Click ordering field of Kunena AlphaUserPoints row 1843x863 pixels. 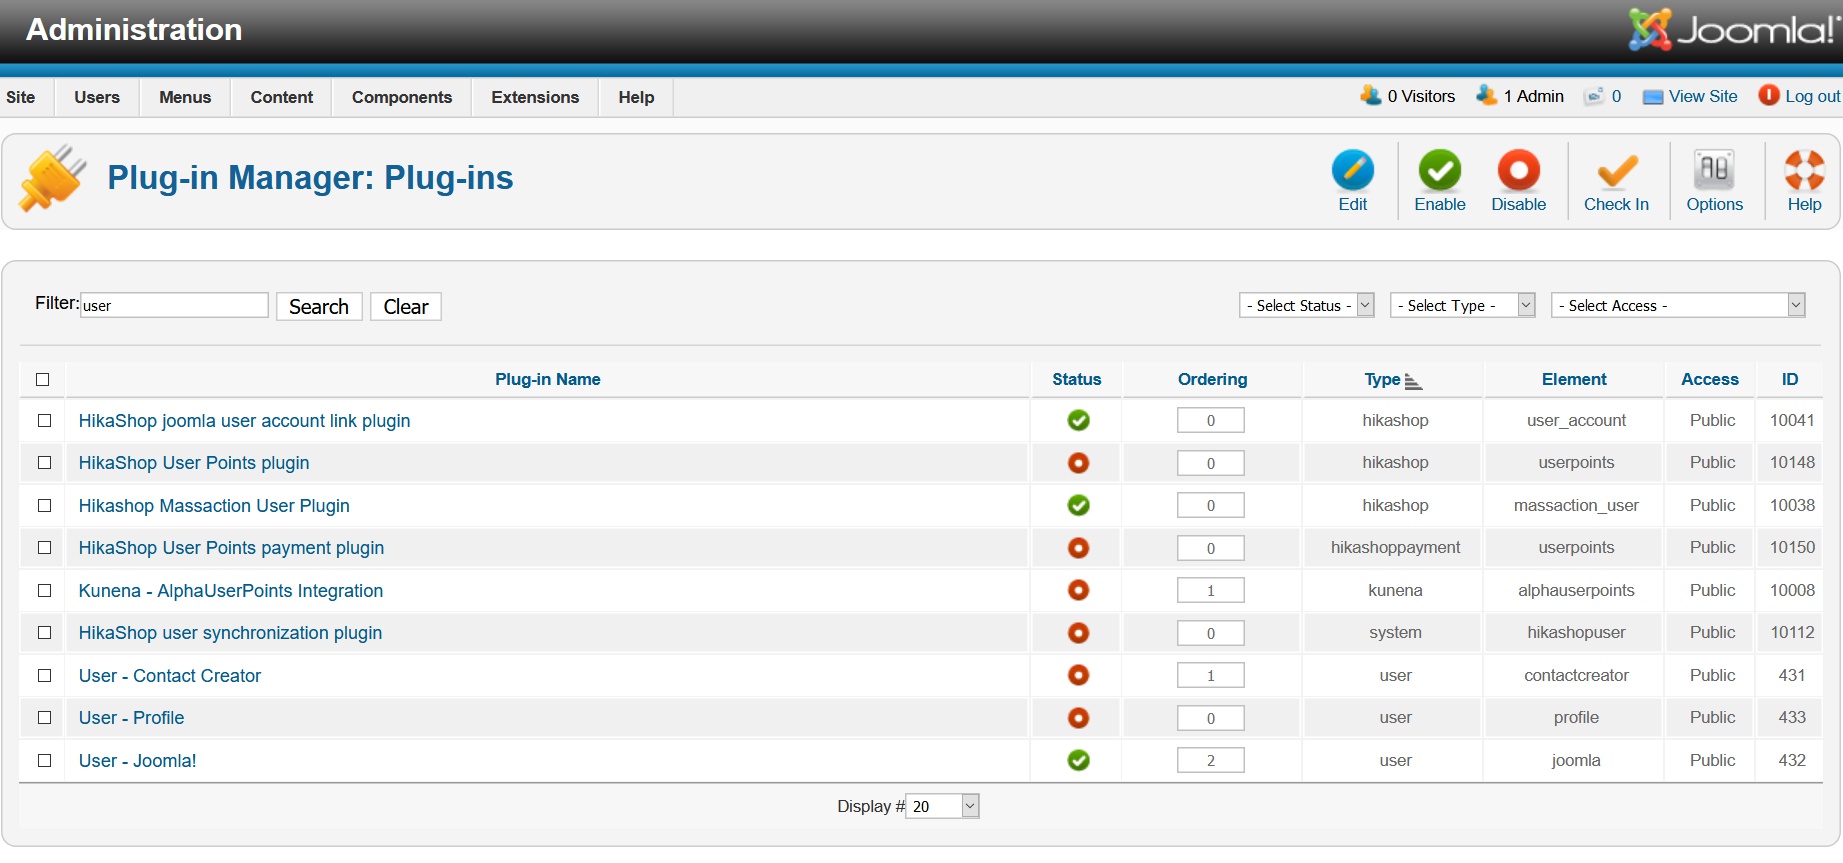(x=1210, y=590)
